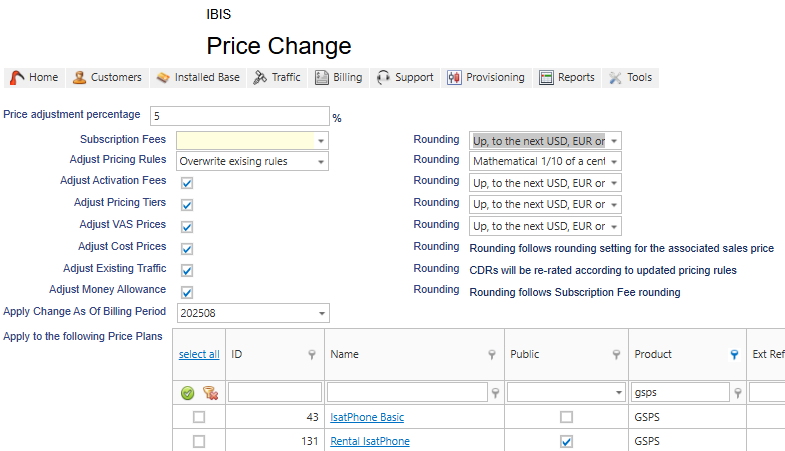The height and width of the screenshot is (451, 785).
Task: Click the pin icon in Name column header
Action: tap(492, 354)
